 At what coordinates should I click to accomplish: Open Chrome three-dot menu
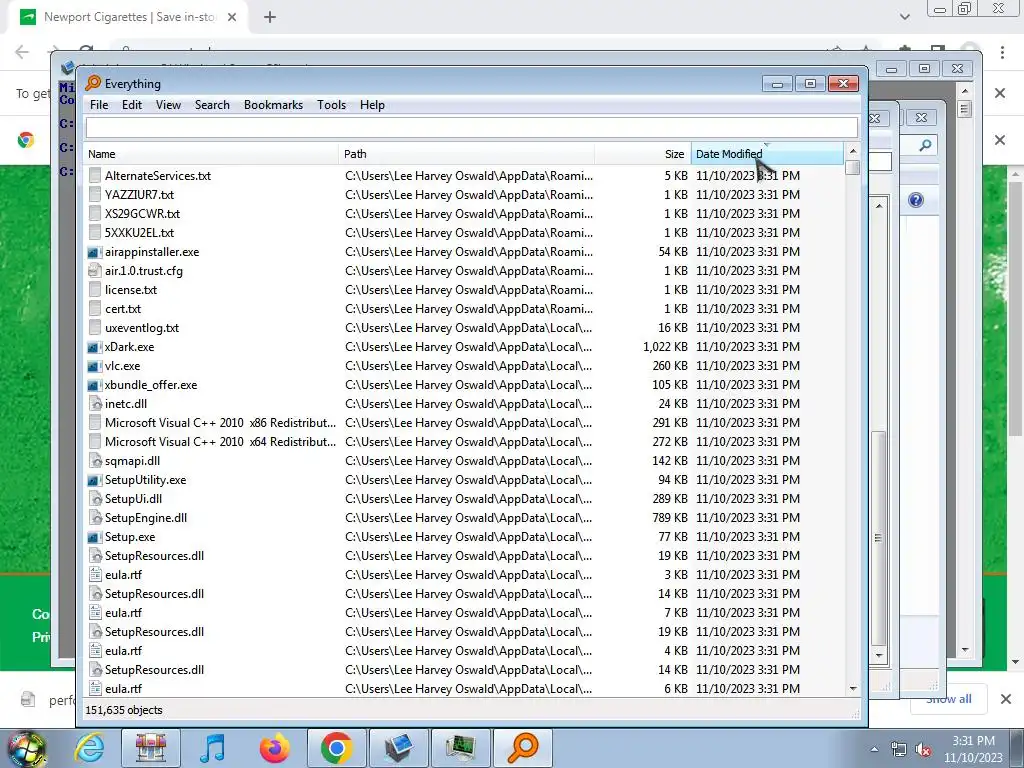point(1002,52)
